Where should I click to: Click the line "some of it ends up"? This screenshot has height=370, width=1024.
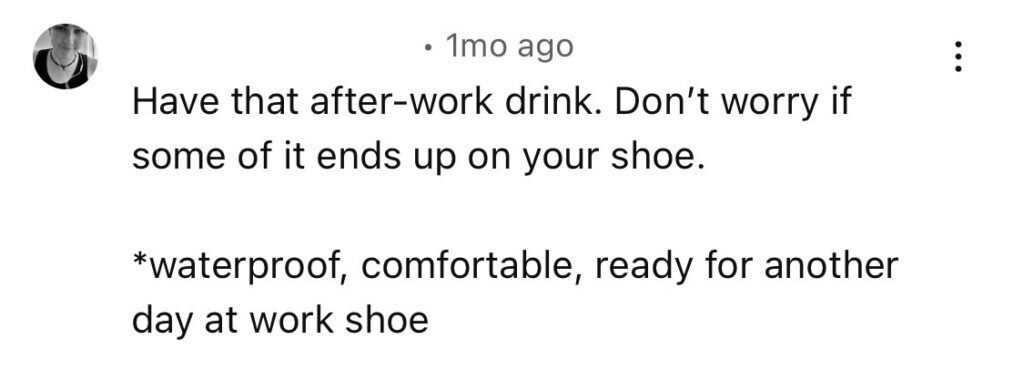pyautogui.click(x=295, y=159)
